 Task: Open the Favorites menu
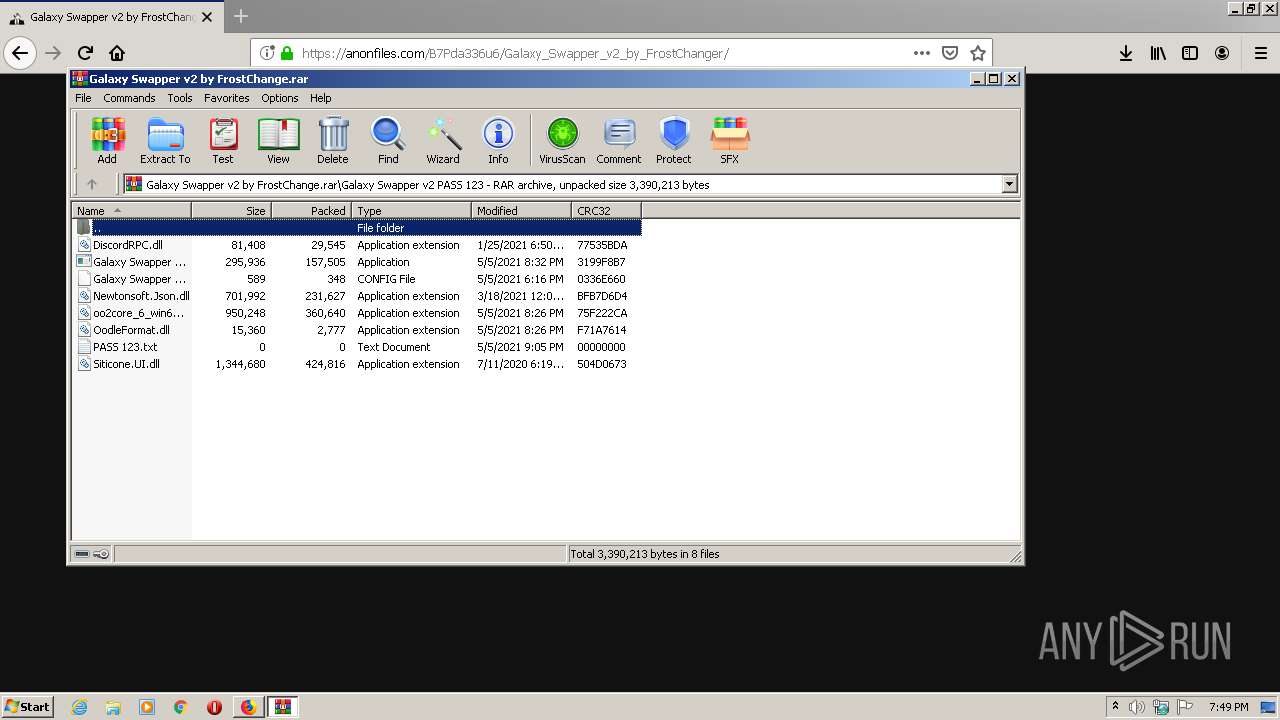pyautogui.click(x=227, y=98)
